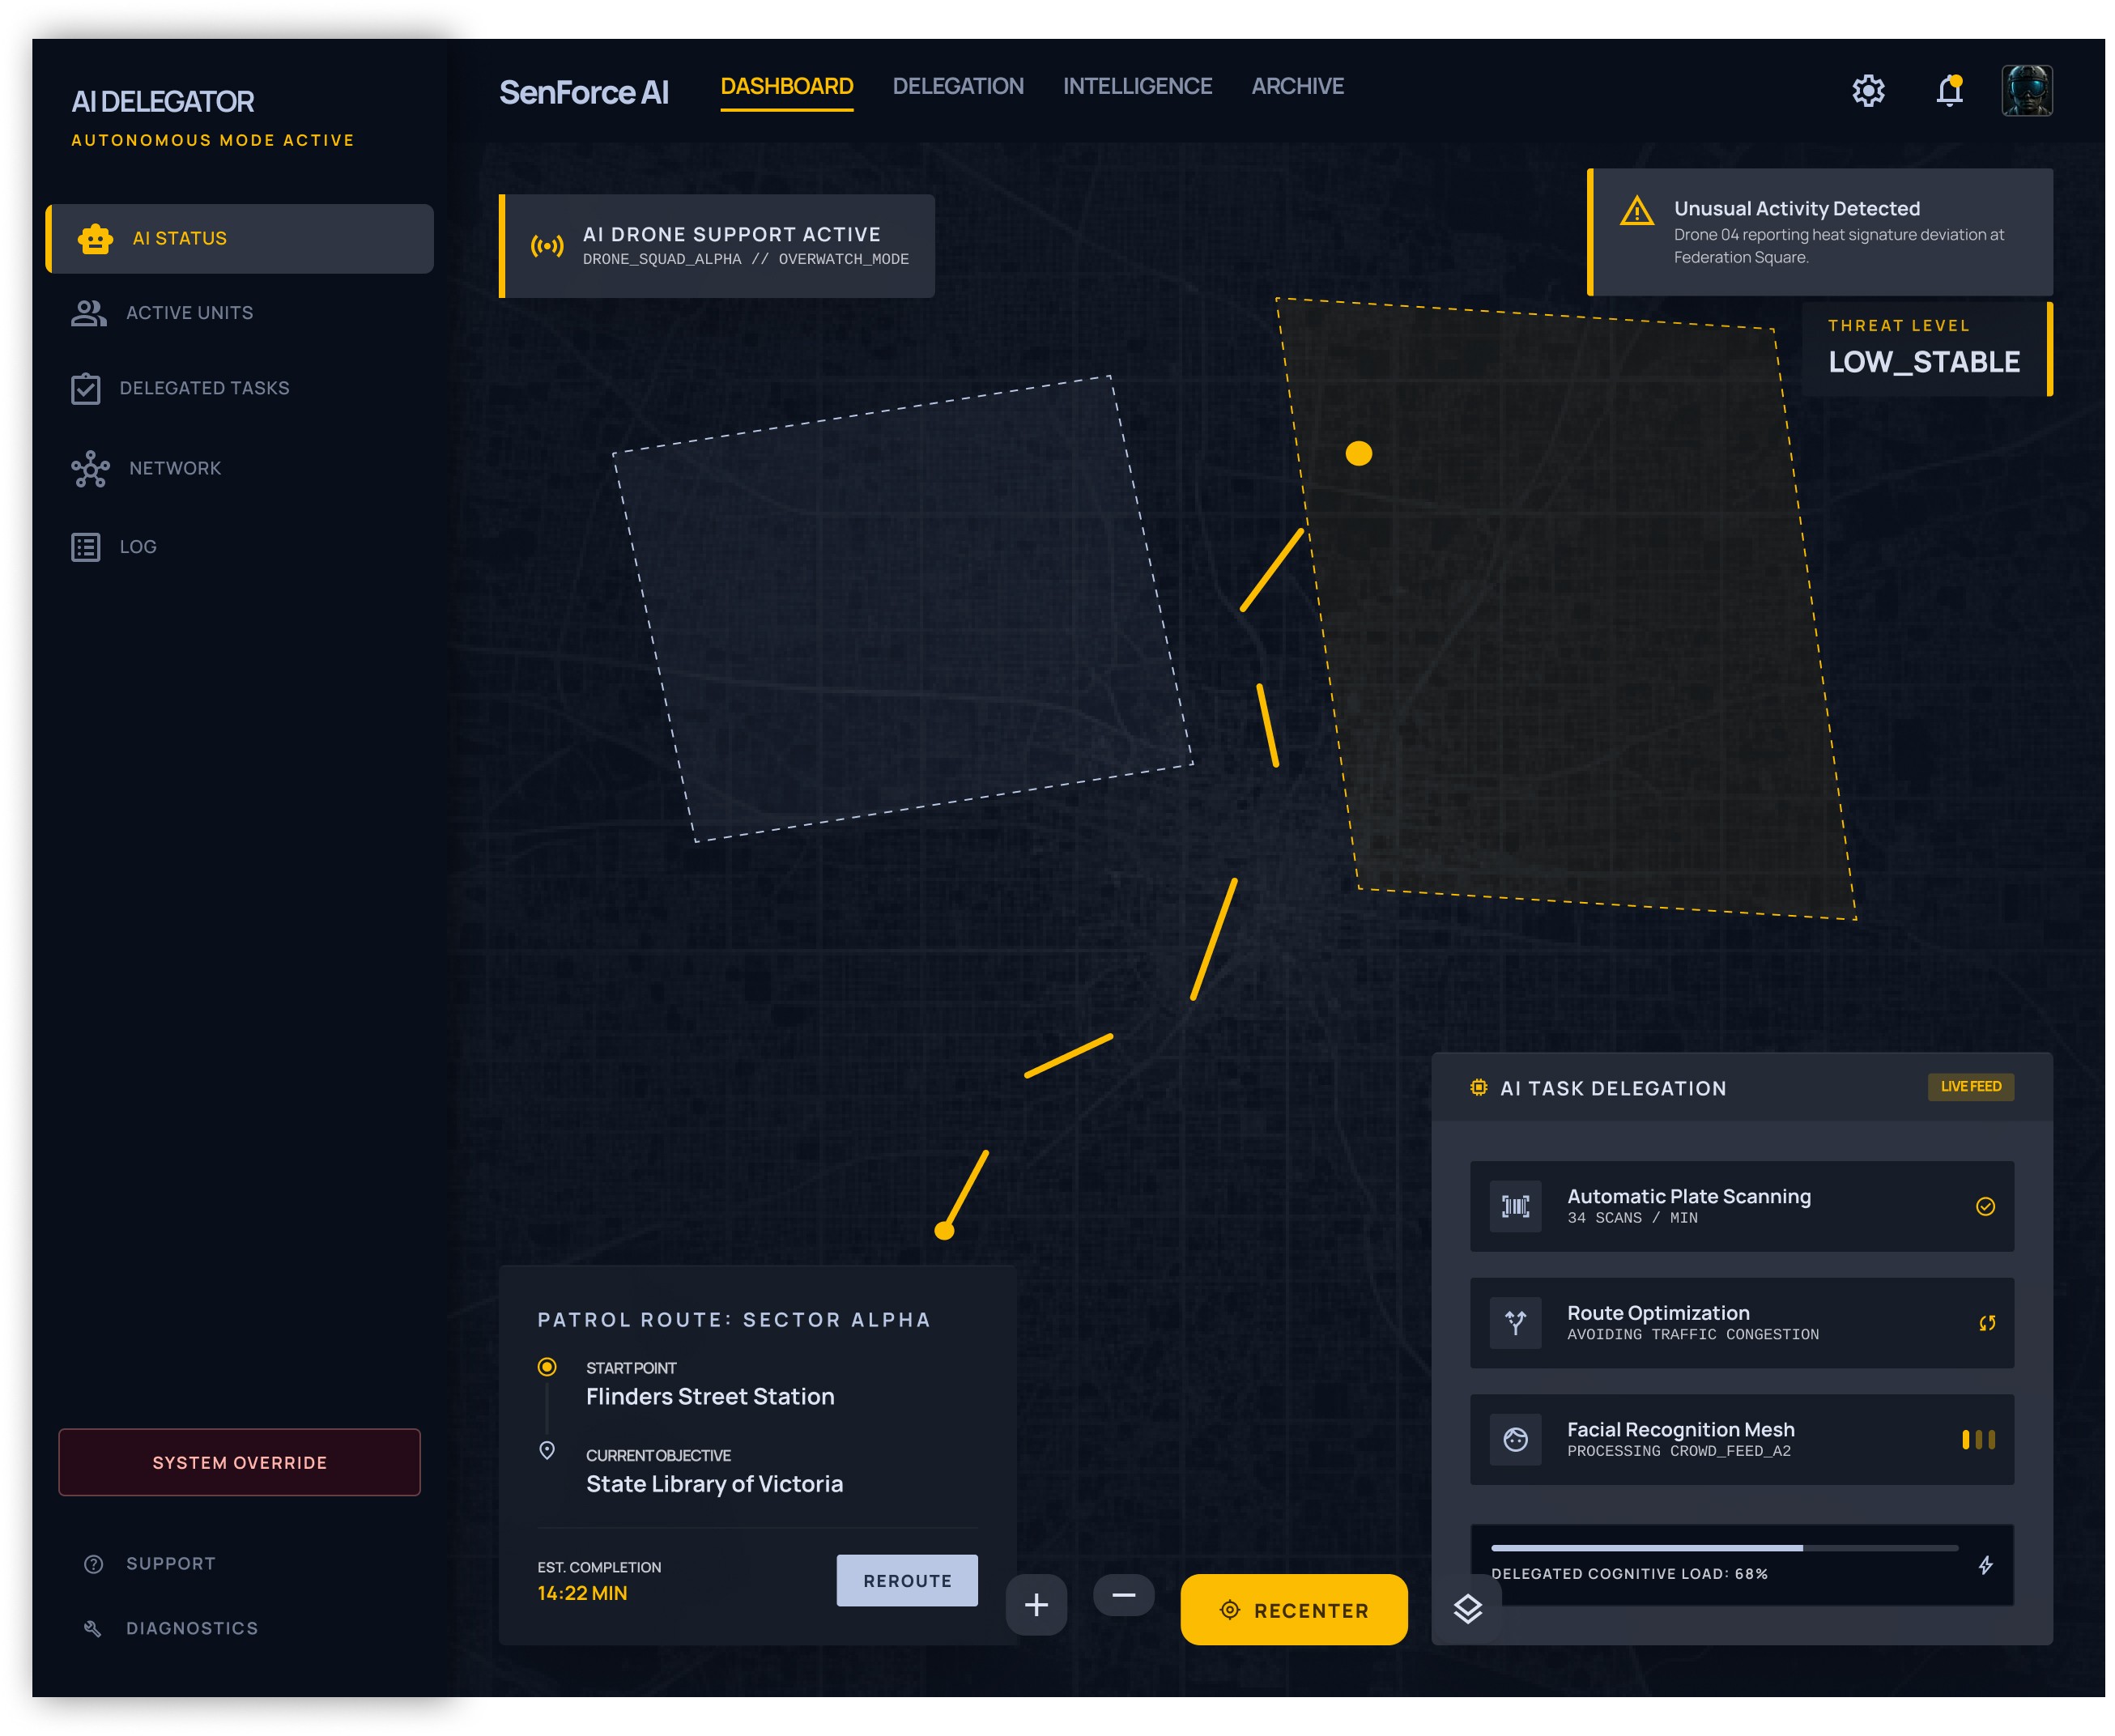Select the Start Point radio marker
The width and height of the screenshot is (2115, 1736).
point(547,1367)
